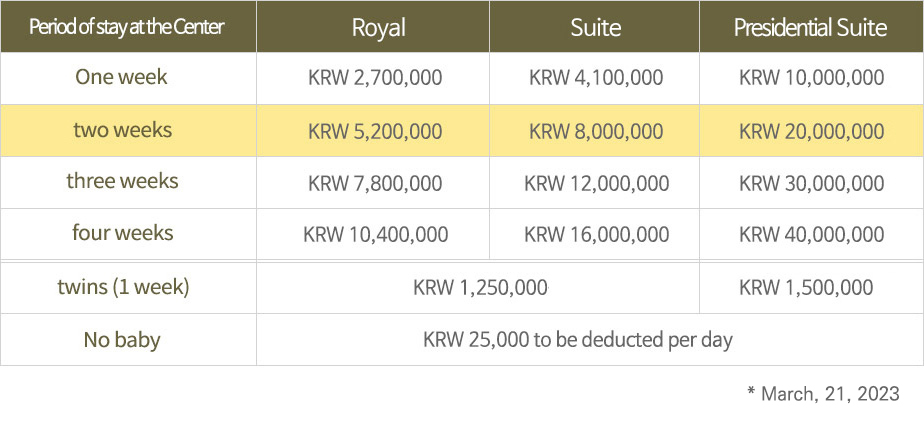Click the KRW 10,000,000 Presidential price

pyautogui.click(x=811, y=78)
